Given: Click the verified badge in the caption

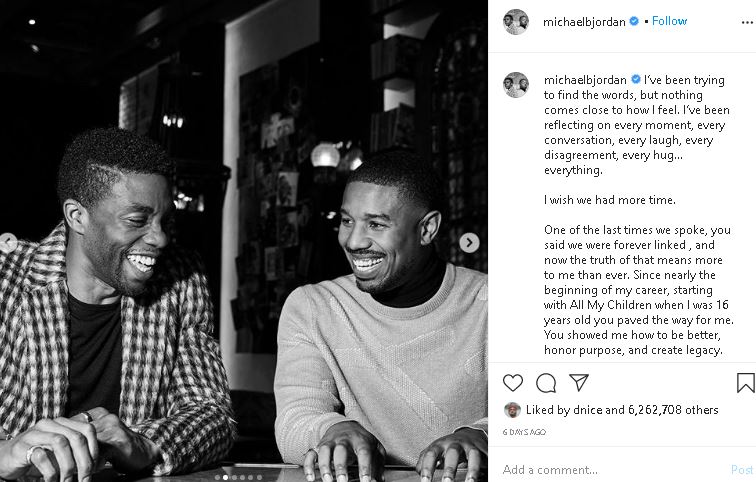Looking at the screenshot, I should tap(635, 80).
